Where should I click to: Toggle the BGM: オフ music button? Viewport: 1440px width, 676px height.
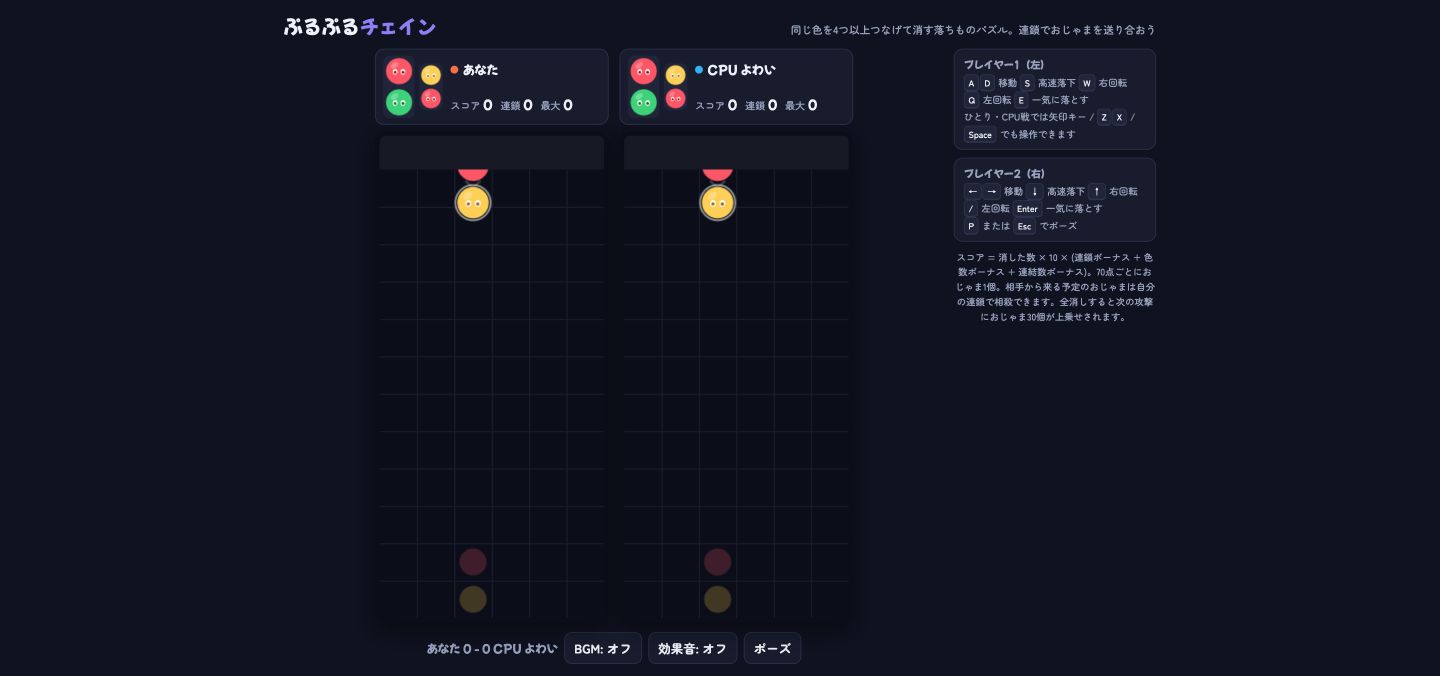[x=603, y=648]
